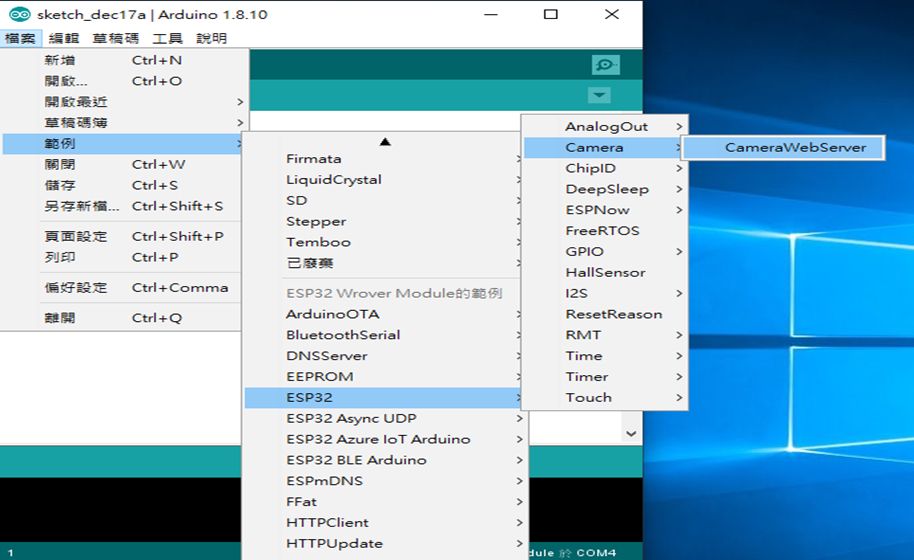The height and width of the screenshot is (560, 914).
Task: Select the Camera submenu entry
Action: (603, 148)
